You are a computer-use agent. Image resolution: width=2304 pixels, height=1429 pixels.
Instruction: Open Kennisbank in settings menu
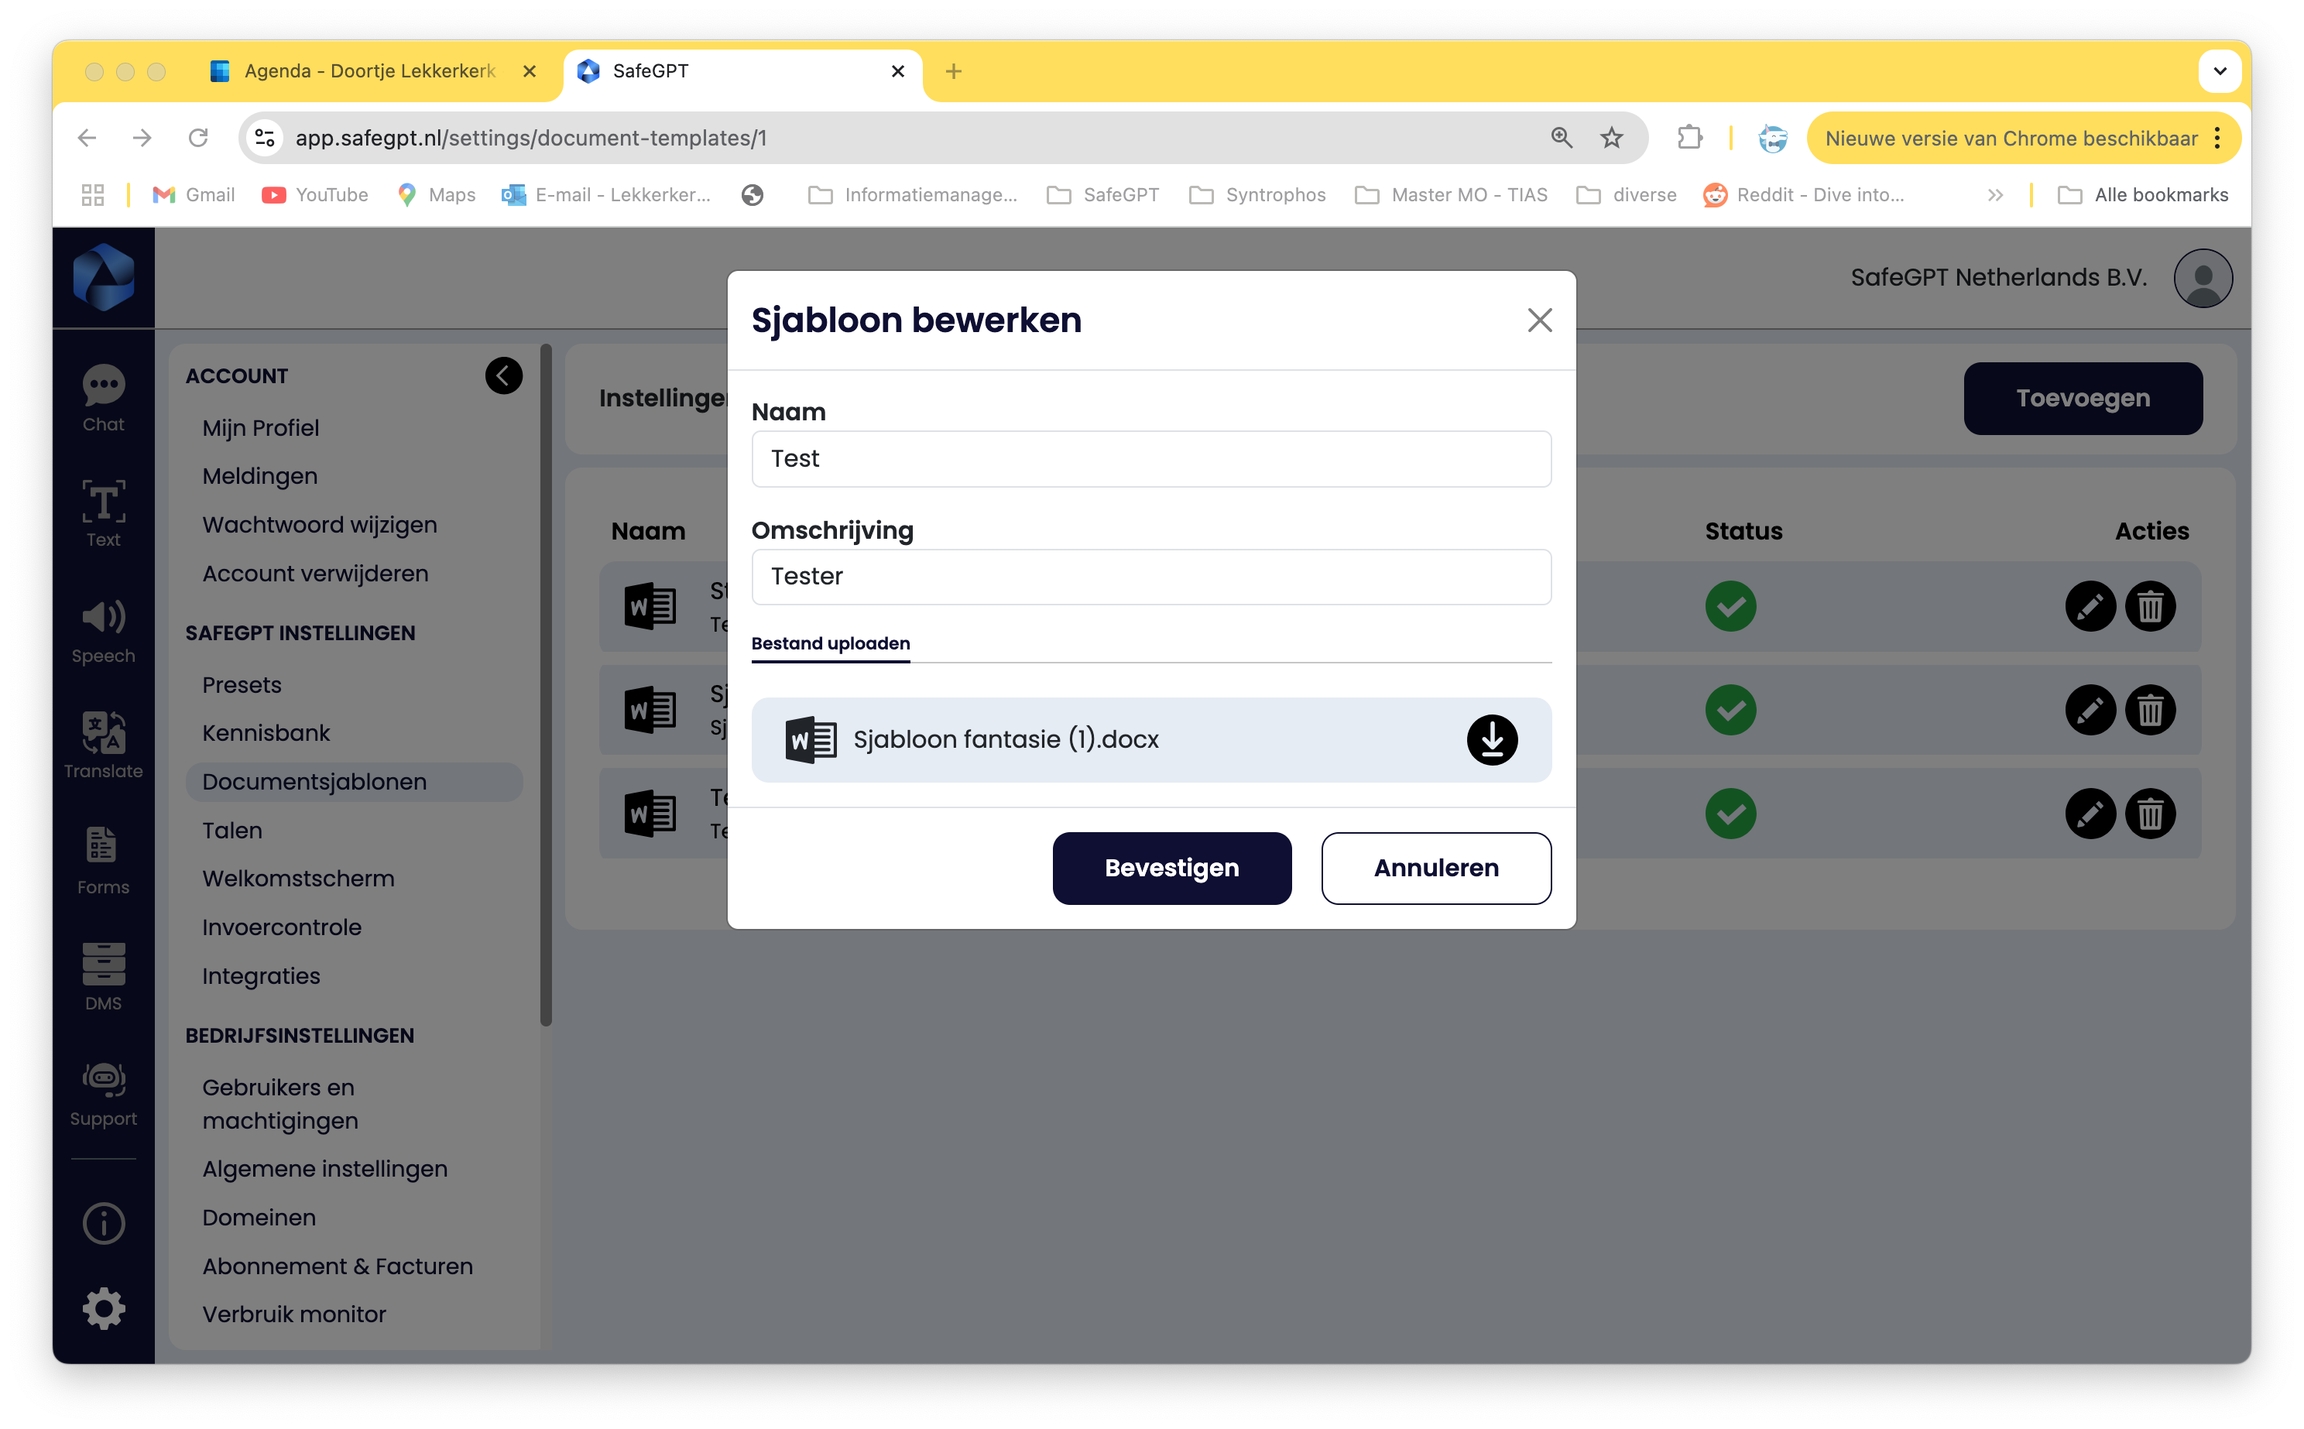click(266, 733)
